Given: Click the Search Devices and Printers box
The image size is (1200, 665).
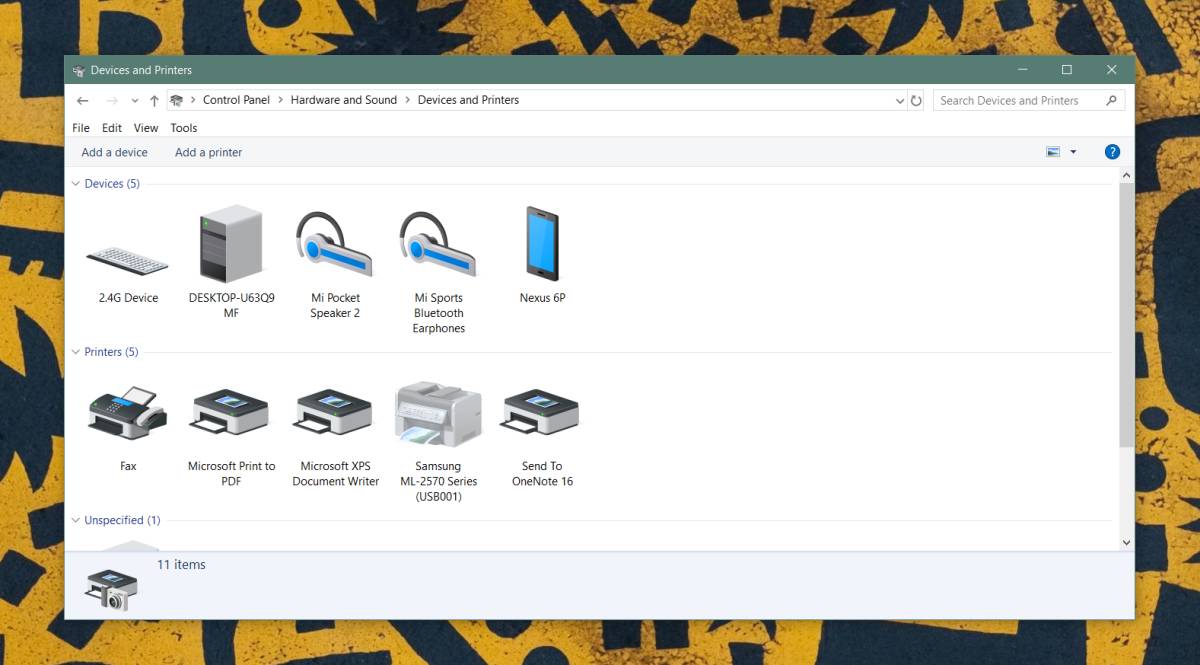Looking at the screenshot, I should (1020, 99).
